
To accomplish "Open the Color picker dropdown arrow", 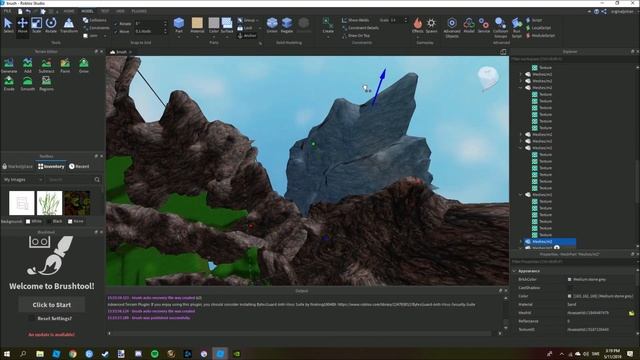I will click(213, 37).
